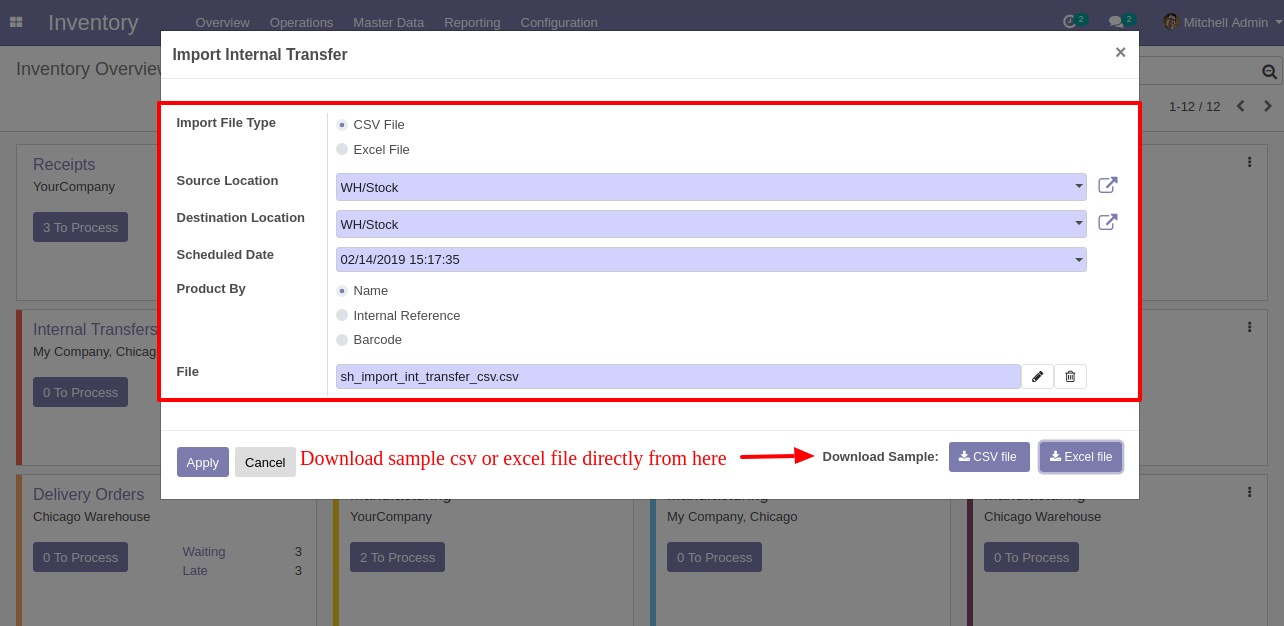Open kebab menu on Internal Transfers row card
The height and width of the screenshot is (626, 1284).
pos(1249,327)
